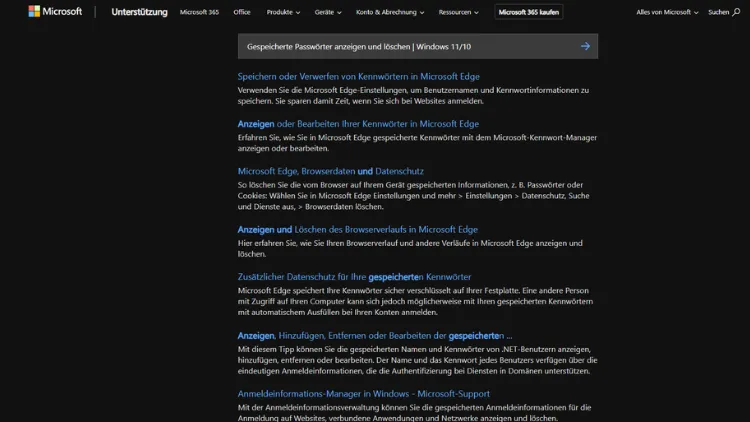Open 'Speichern oder Verwerfen von Kennwörtern' result

pyautogui.click(x=358, y=77)
